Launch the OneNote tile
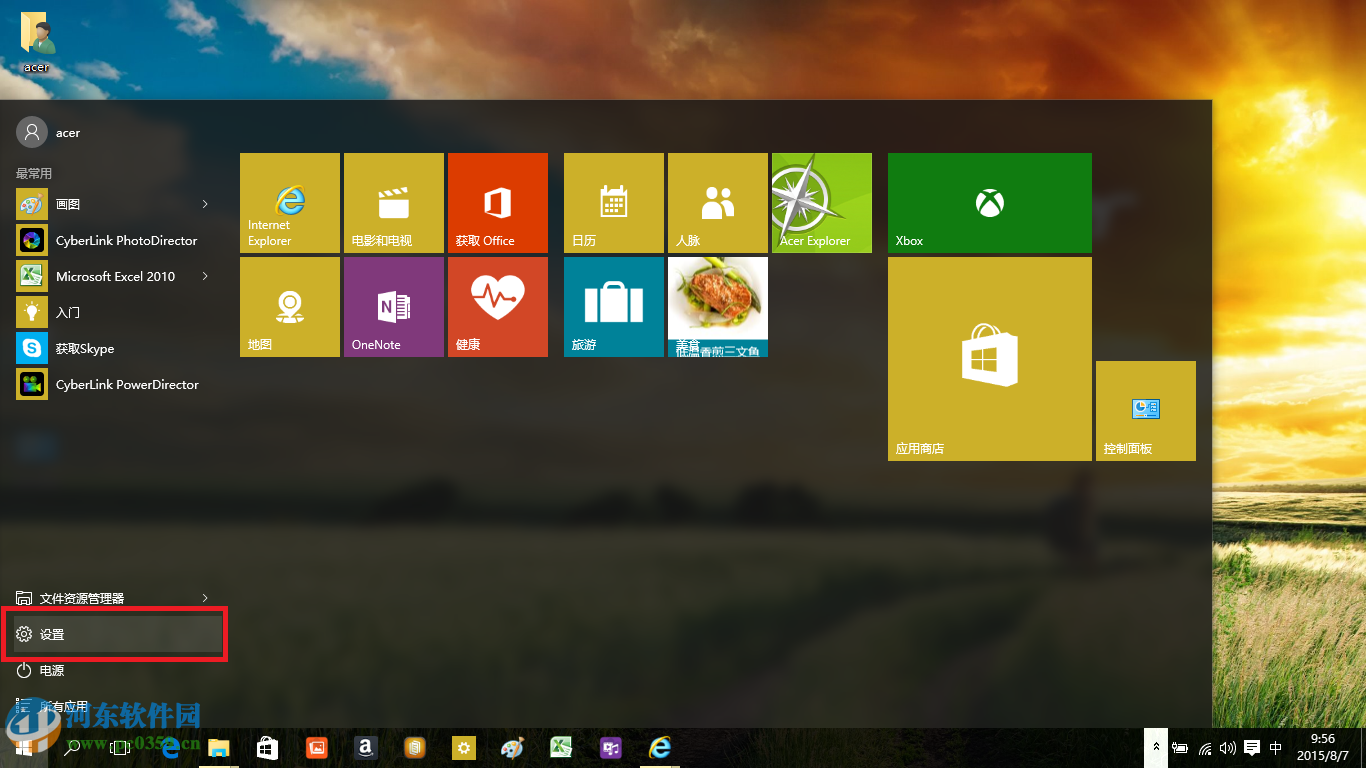Image resolution: width=1366 pixels, height=768 pixels. pyautogui.click(x=393, y=306)
